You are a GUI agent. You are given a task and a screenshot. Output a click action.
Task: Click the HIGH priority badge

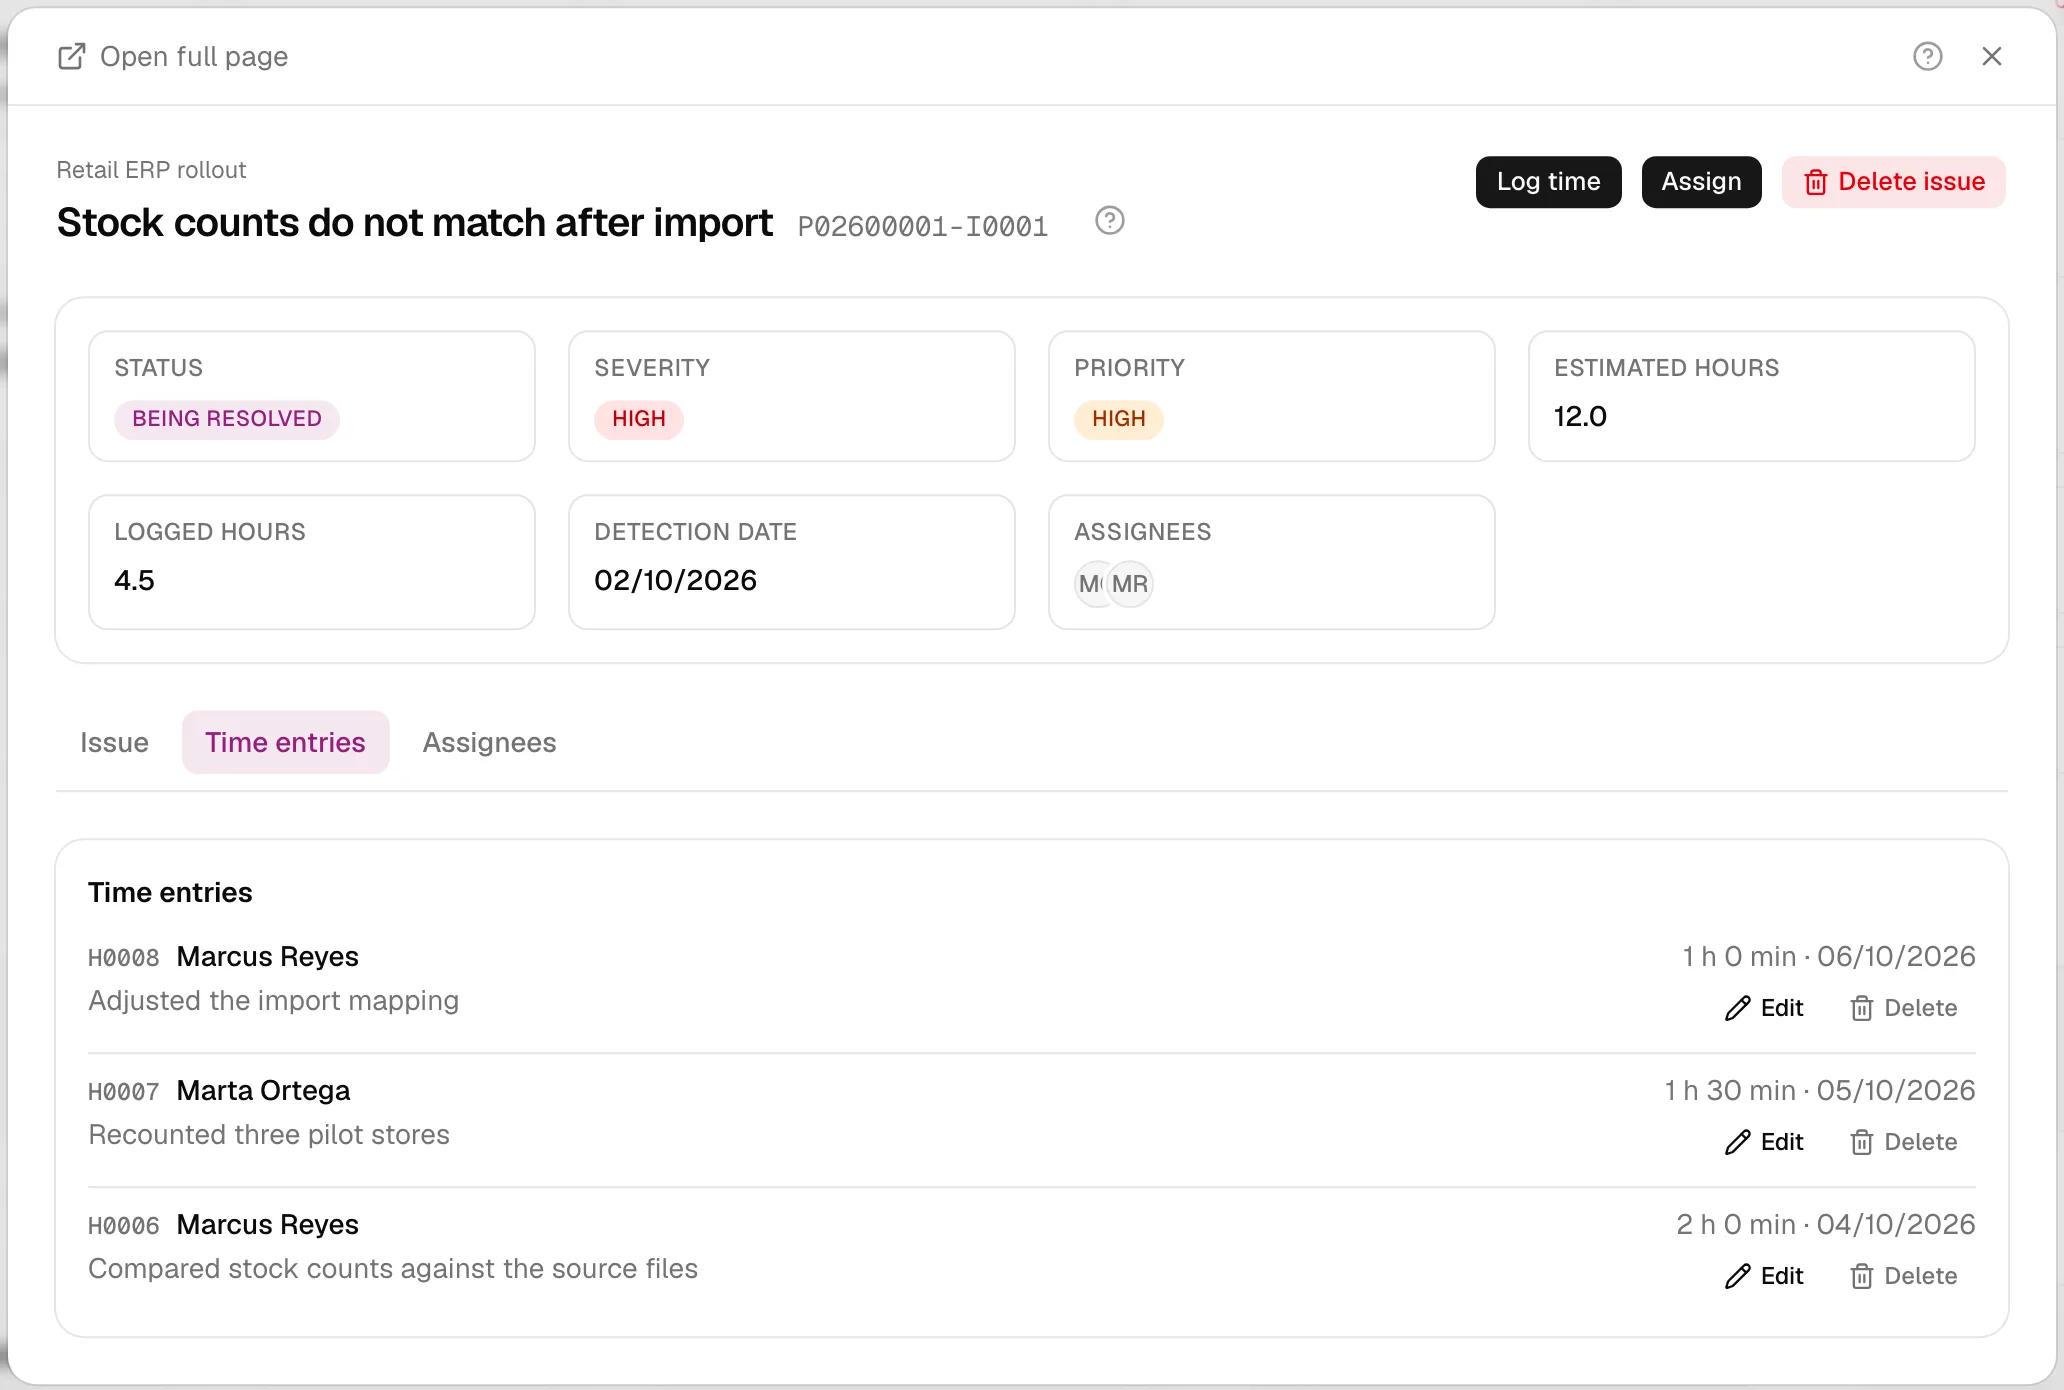click(x=1119, y=419)
